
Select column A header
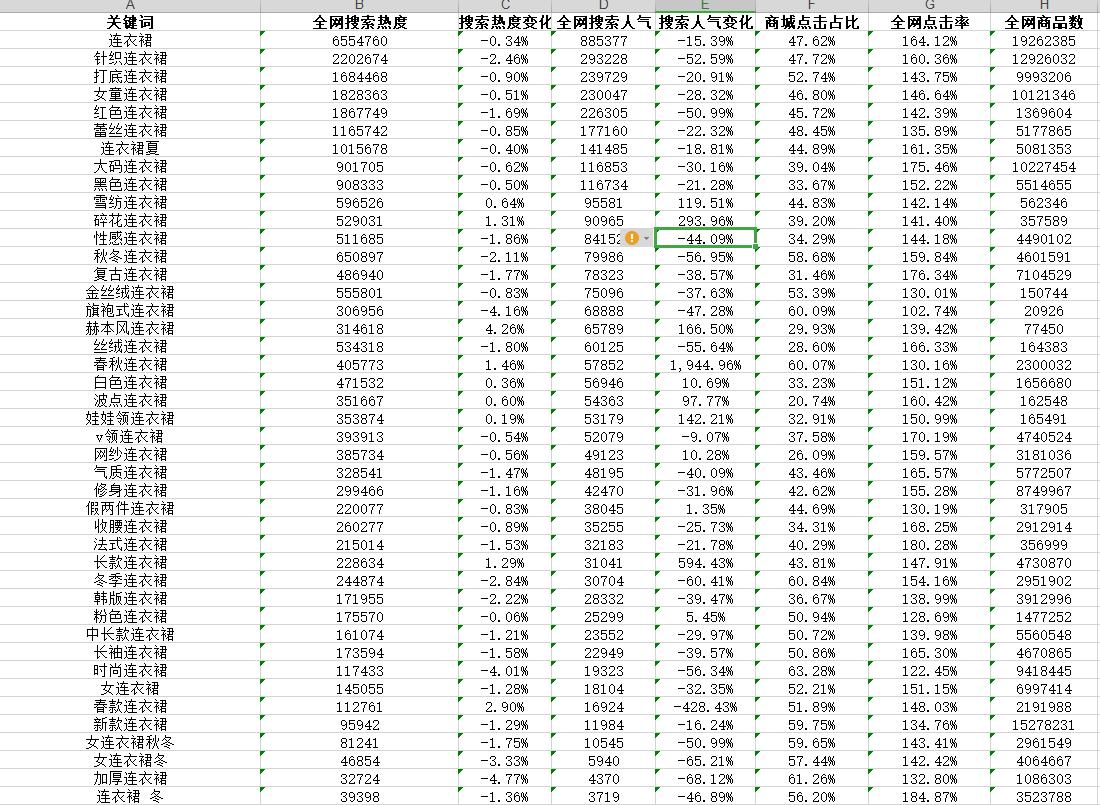click(x=130, y=6)
